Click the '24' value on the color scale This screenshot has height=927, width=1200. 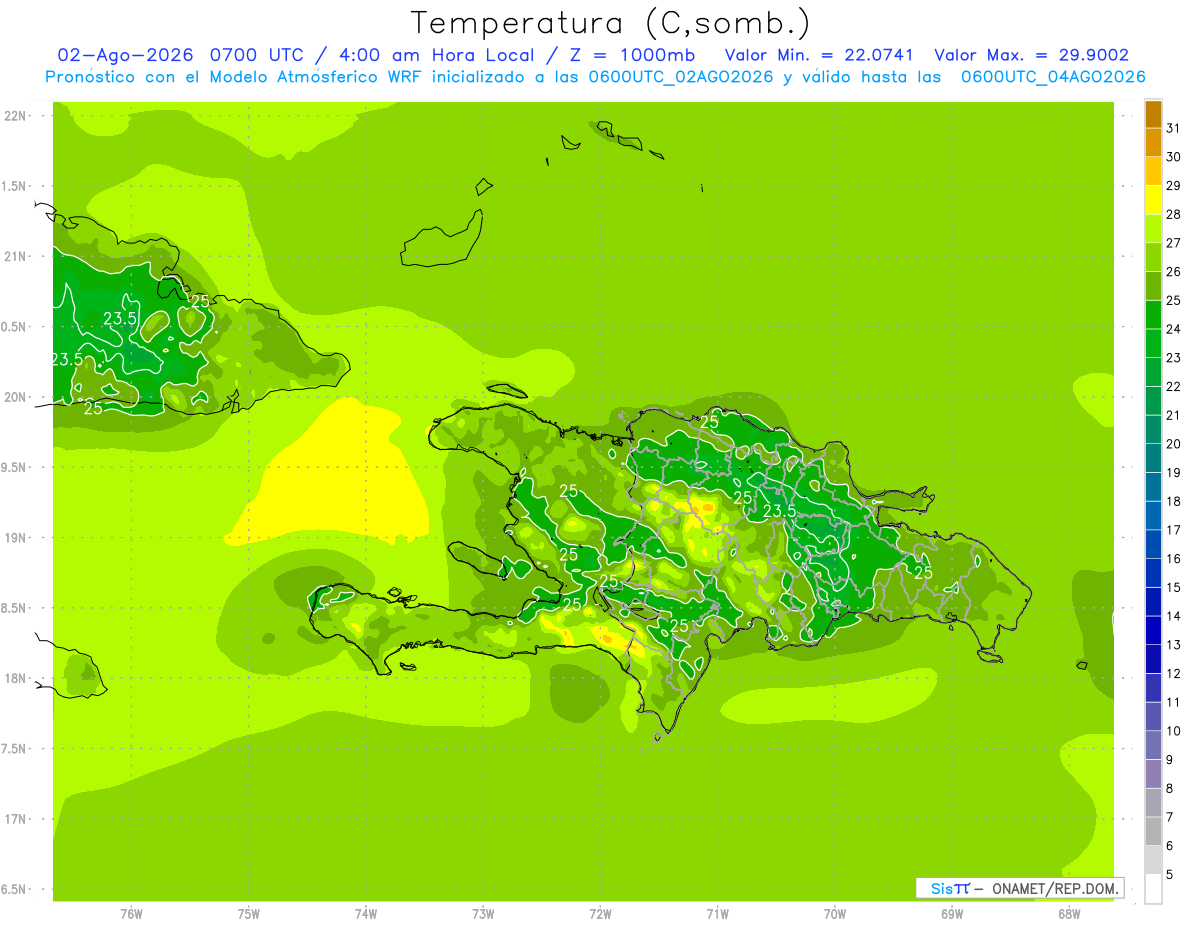click(1173, 329)
